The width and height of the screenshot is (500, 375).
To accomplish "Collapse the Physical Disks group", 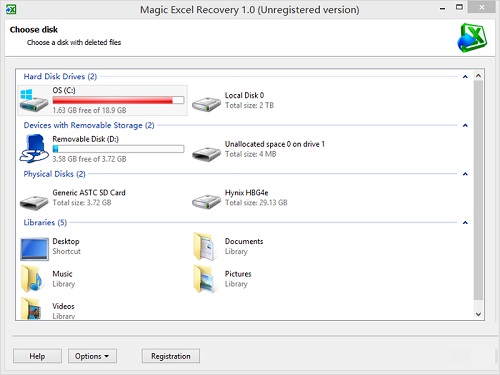I will (x=465, y=174).
